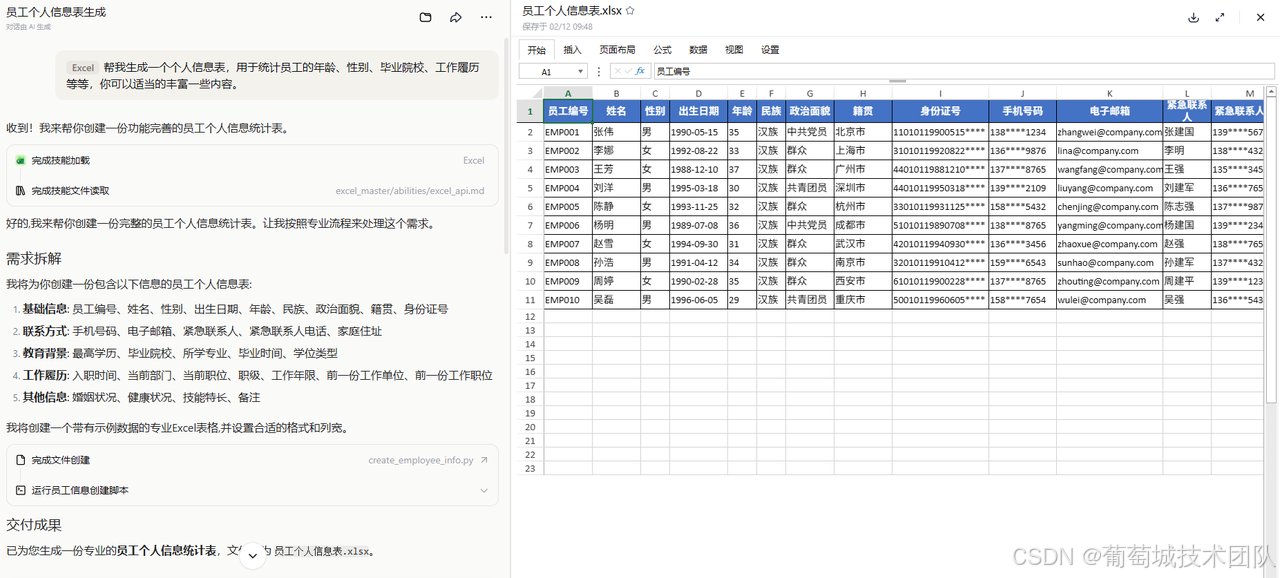Click the 完成技能加载 step row
This screenshot has width=1280, height=578.
pyautogui.click(x=252, y=160)
